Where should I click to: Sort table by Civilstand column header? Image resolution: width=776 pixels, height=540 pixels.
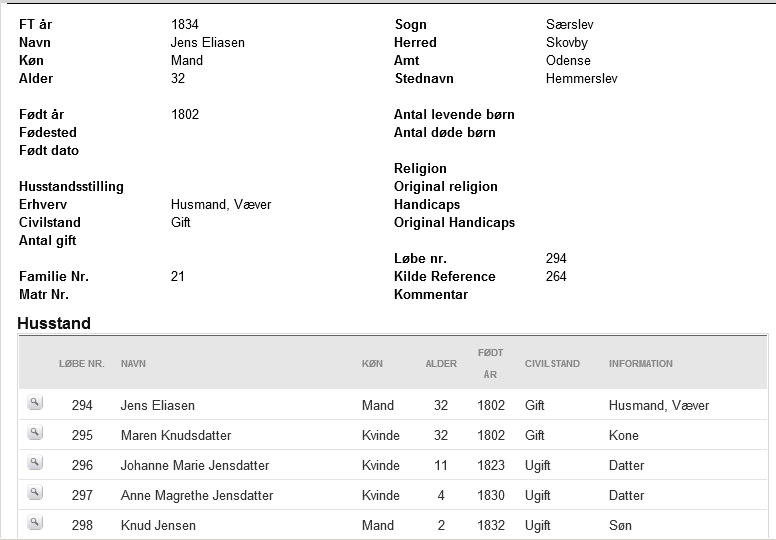pyautogui.click(x=552, y=364)
